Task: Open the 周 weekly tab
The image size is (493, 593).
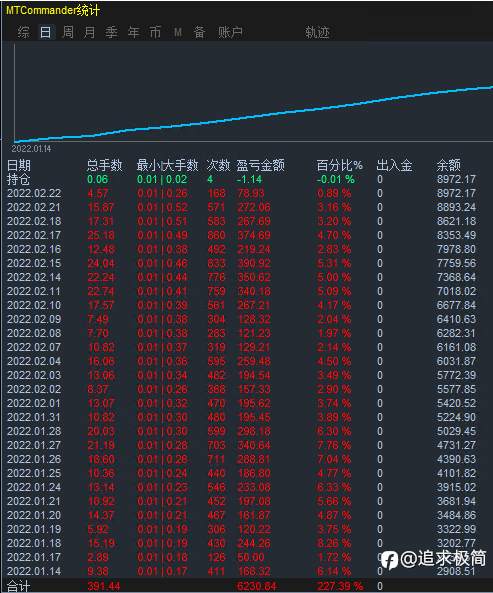Action: 68,32
